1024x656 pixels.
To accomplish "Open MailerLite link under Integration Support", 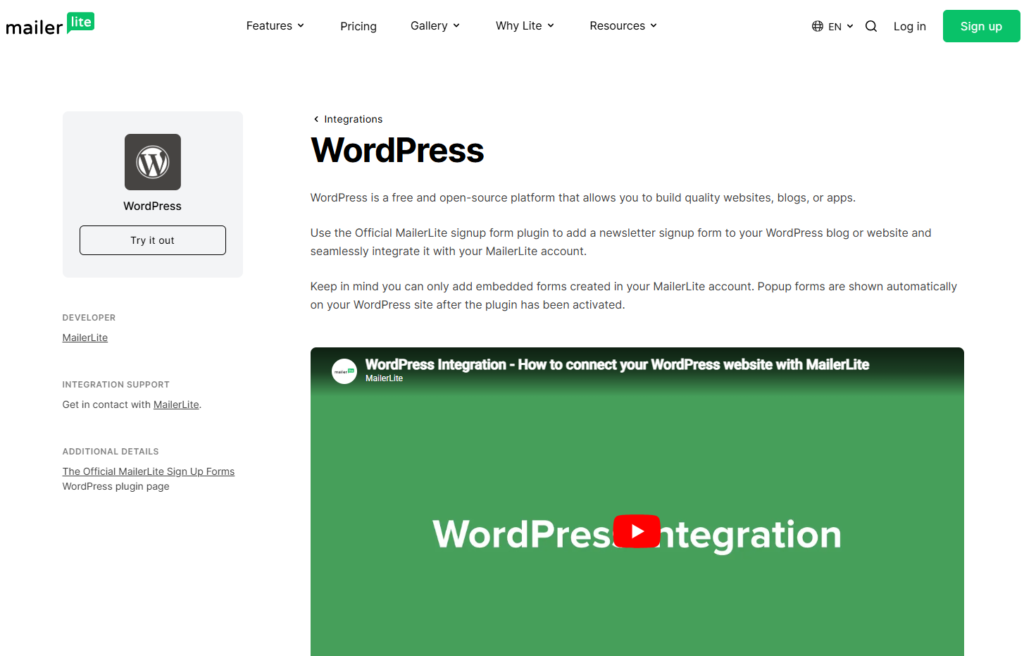I will tap(176, 404).
